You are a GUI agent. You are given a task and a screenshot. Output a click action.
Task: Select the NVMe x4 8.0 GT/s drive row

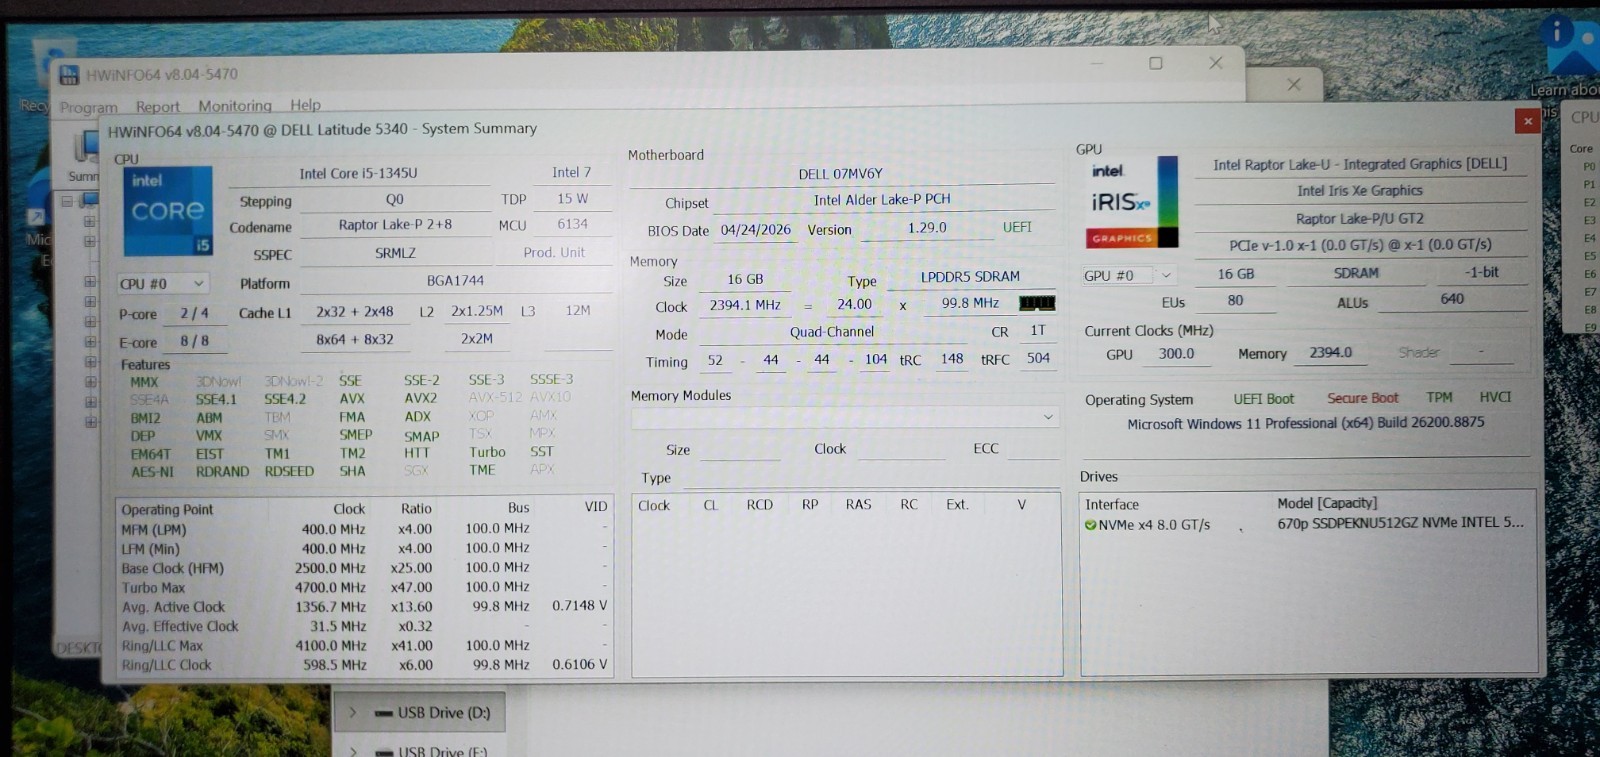click(1308, 524)
